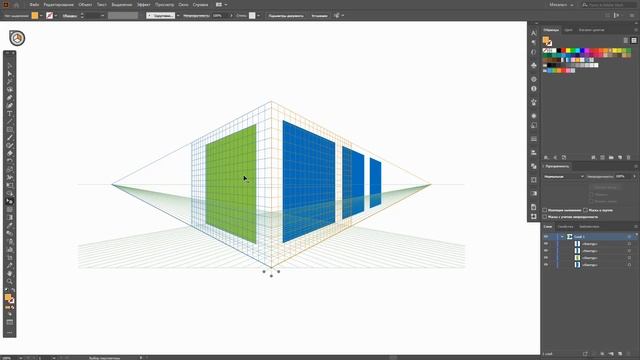Open the Character panel icon in dock

tap(533, 33)
